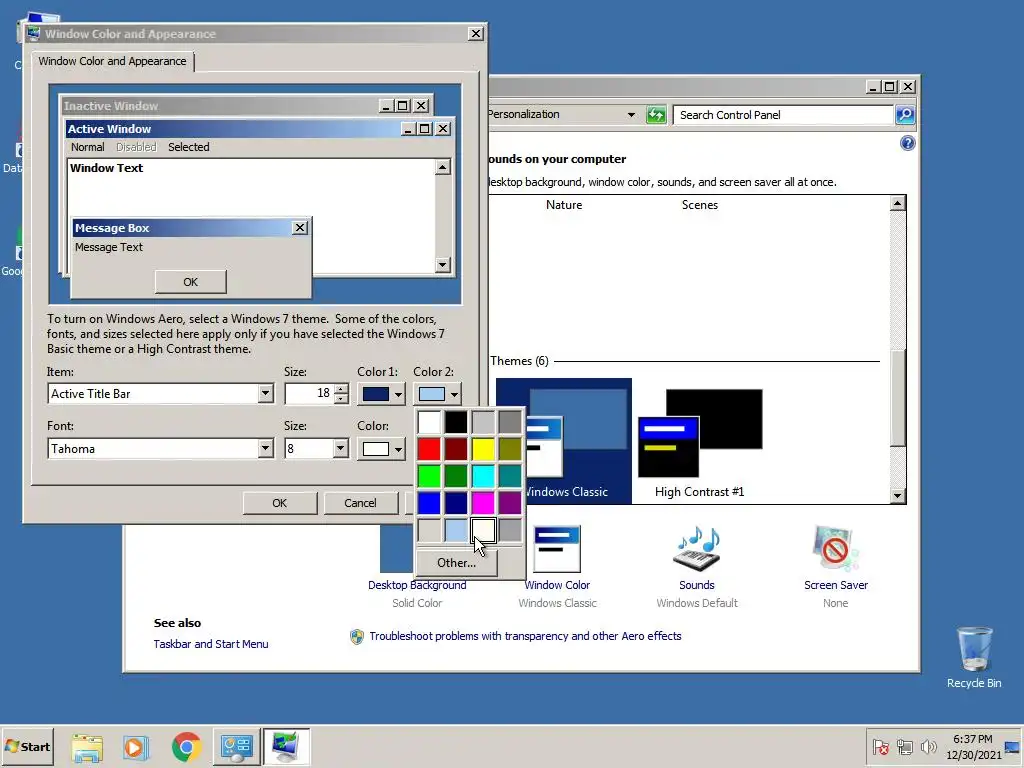Image resolution: width=1024 pixels, height=768 pixels.
Task: Click the themes list scroll down arrow
Action: 897,496
